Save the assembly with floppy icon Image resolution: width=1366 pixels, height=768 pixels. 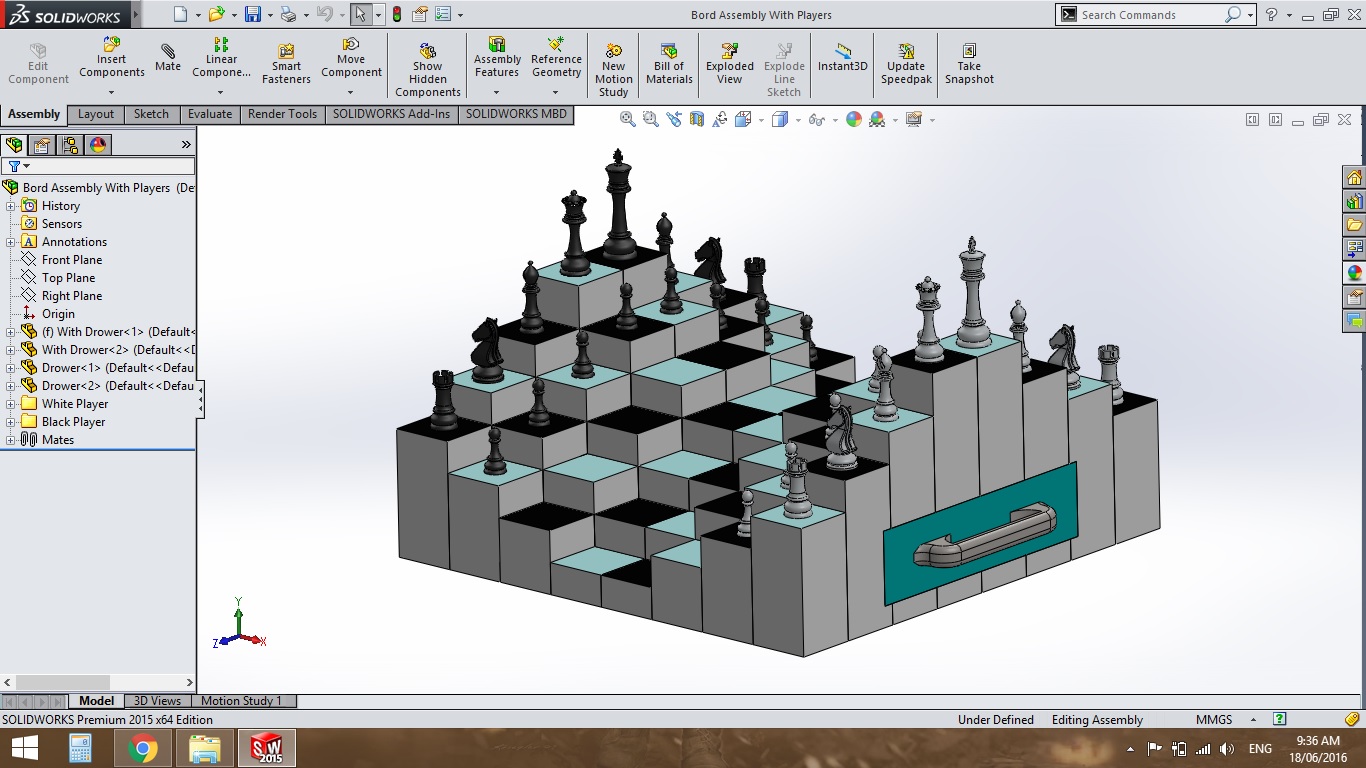coord(253,15)
